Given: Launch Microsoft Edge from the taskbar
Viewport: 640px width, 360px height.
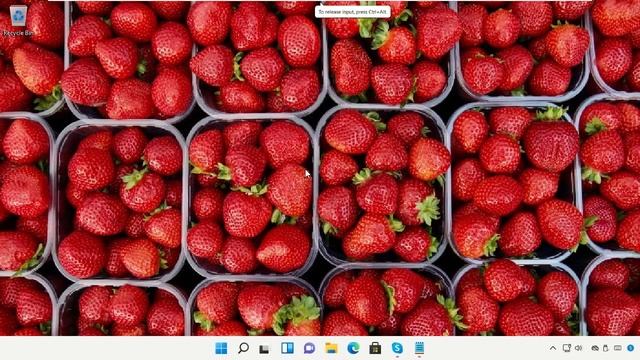Looking at the screenshot, I should click(x=353, y=348).
